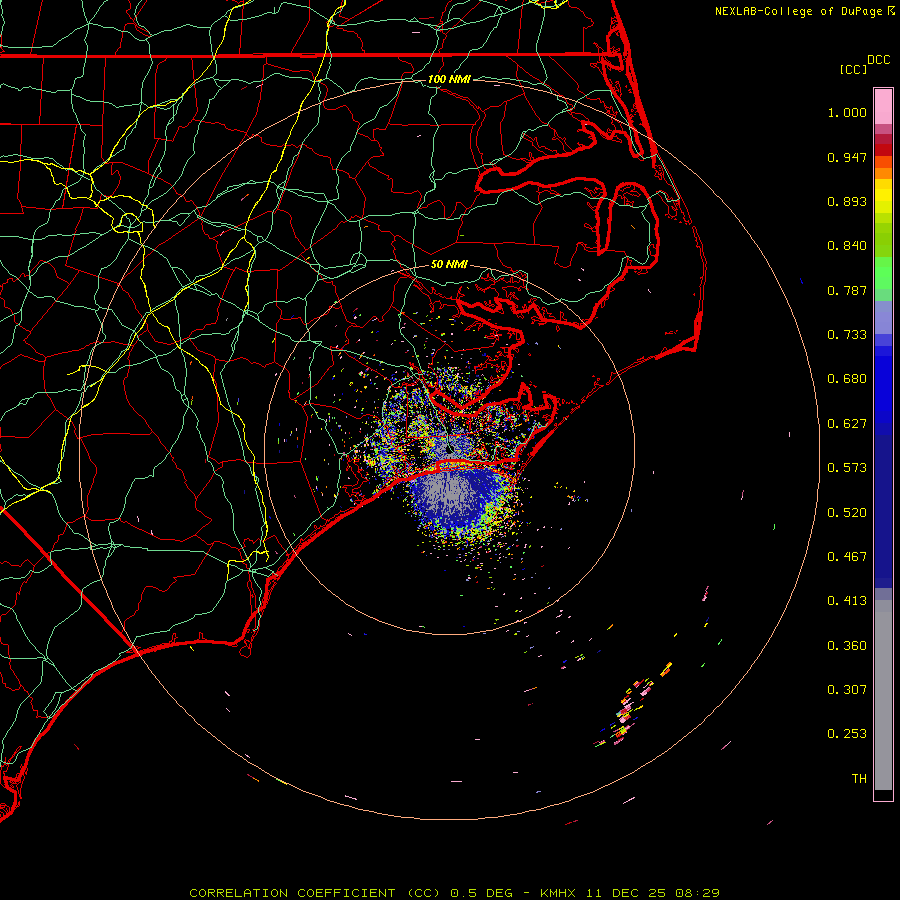
Task: Click the 0.360 scale value
Action: 847,646
